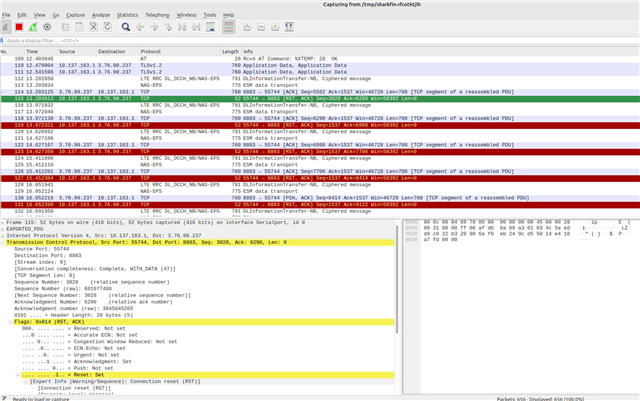Viewport: 640px width, 401px height.
Task: Collapse the Expert Info Connection reset node
Action: pyautogui.click(x=26, y=381)
